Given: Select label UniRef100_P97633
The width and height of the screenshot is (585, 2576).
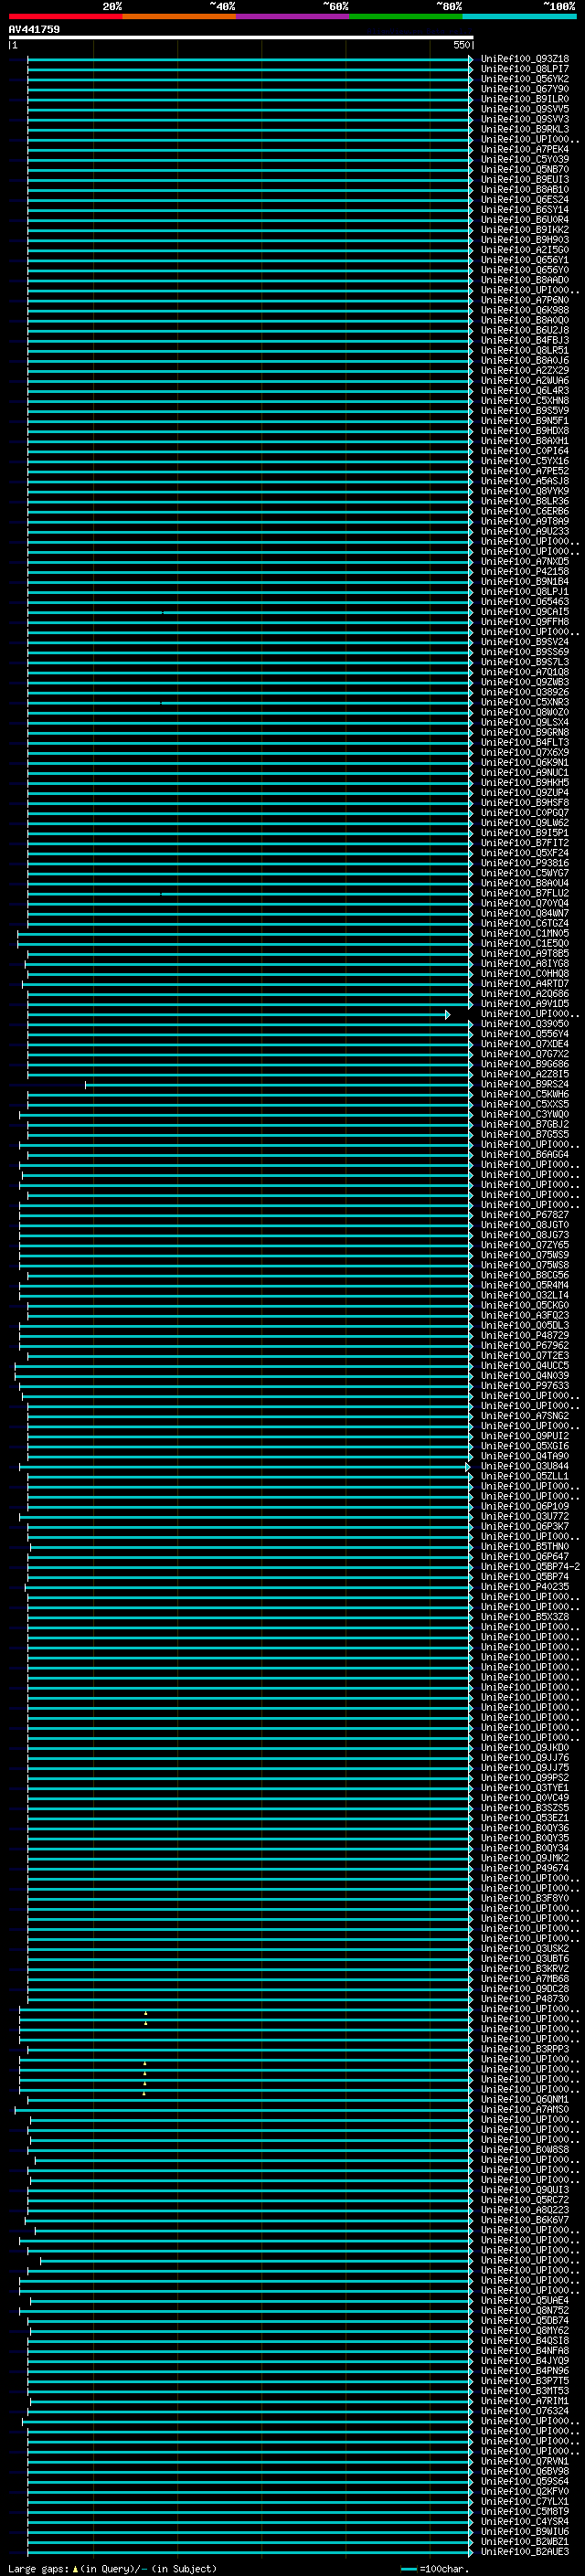Looking at the screenshot, I should 524,1386.
